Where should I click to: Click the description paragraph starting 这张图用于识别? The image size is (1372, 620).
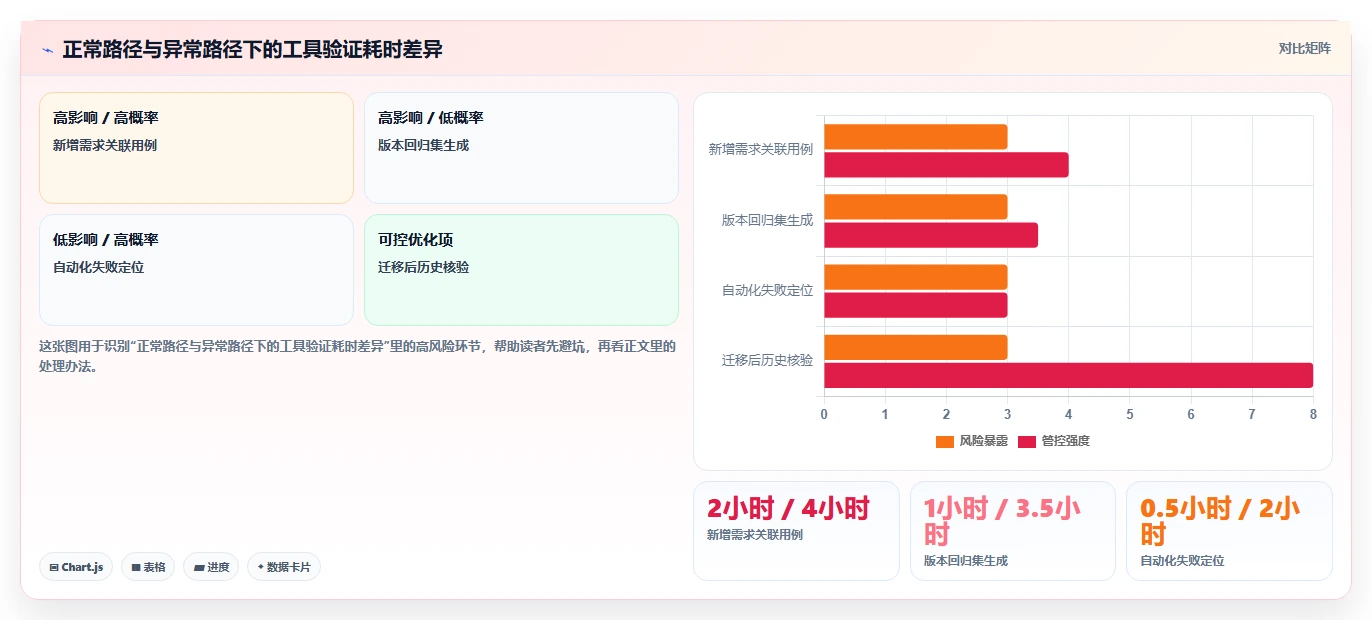point(357,356)
